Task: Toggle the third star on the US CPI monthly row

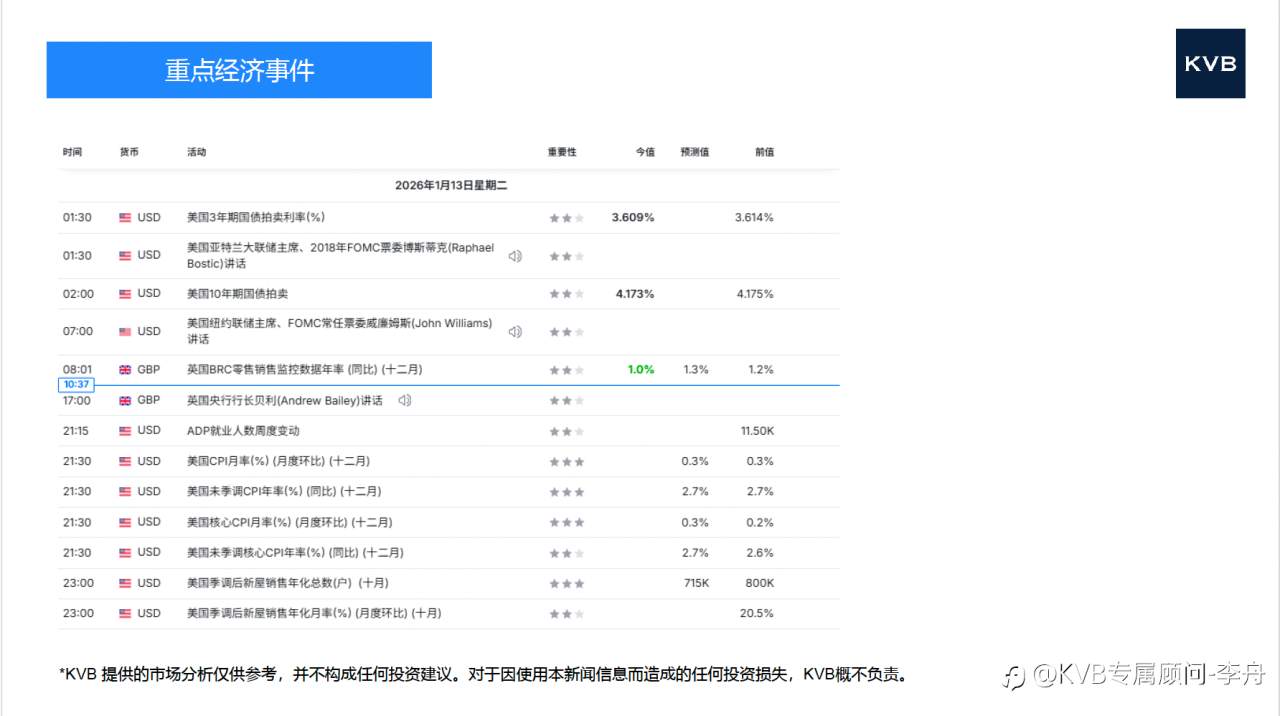Action: pos(578,461)
